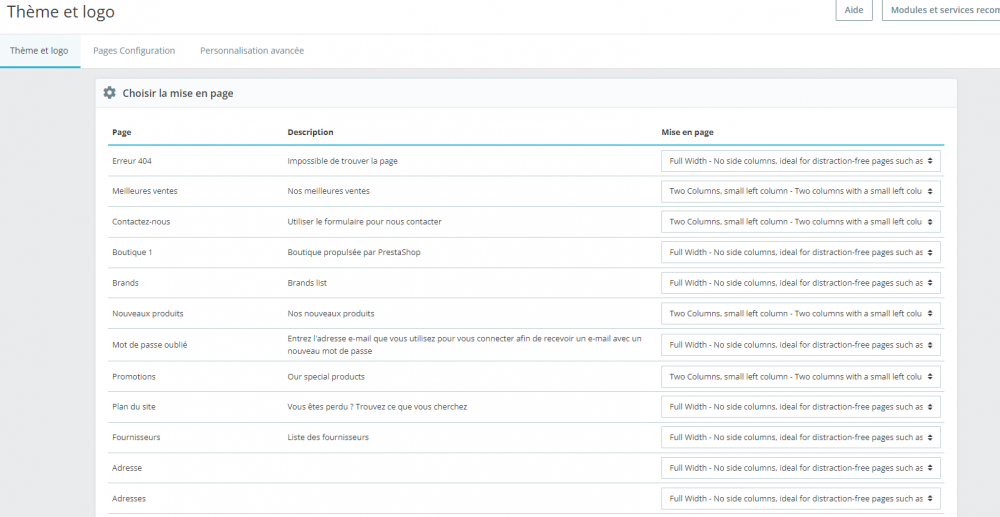
Task: Click the Page column header
Action: point(122,133)
